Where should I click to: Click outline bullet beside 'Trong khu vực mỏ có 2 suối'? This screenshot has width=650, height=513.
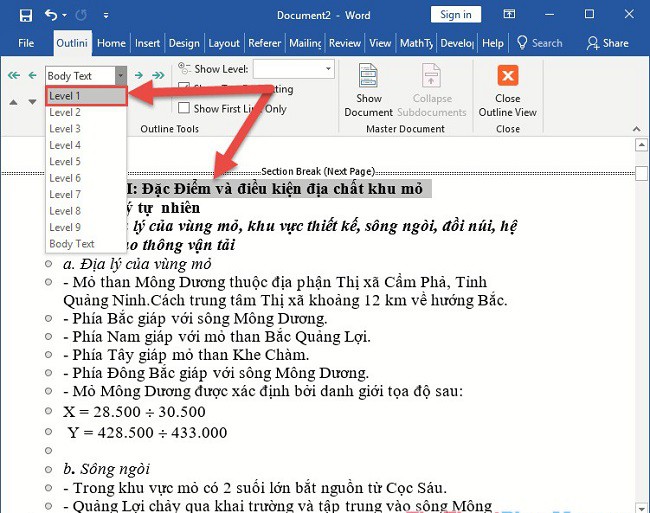tap(49, 488)
